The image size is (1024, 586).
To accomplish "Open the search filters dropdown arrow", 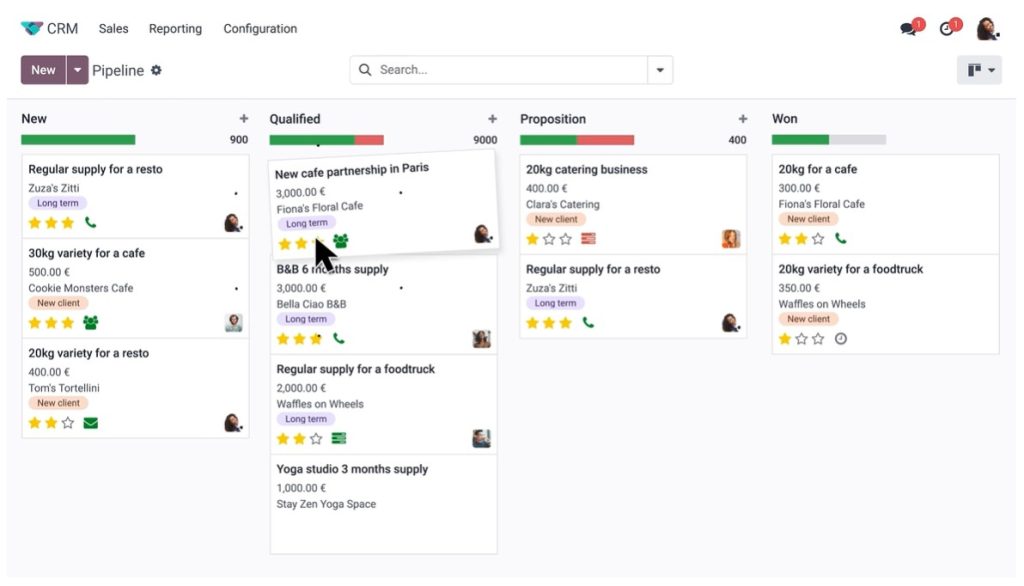I will click(x=659, y=69).
